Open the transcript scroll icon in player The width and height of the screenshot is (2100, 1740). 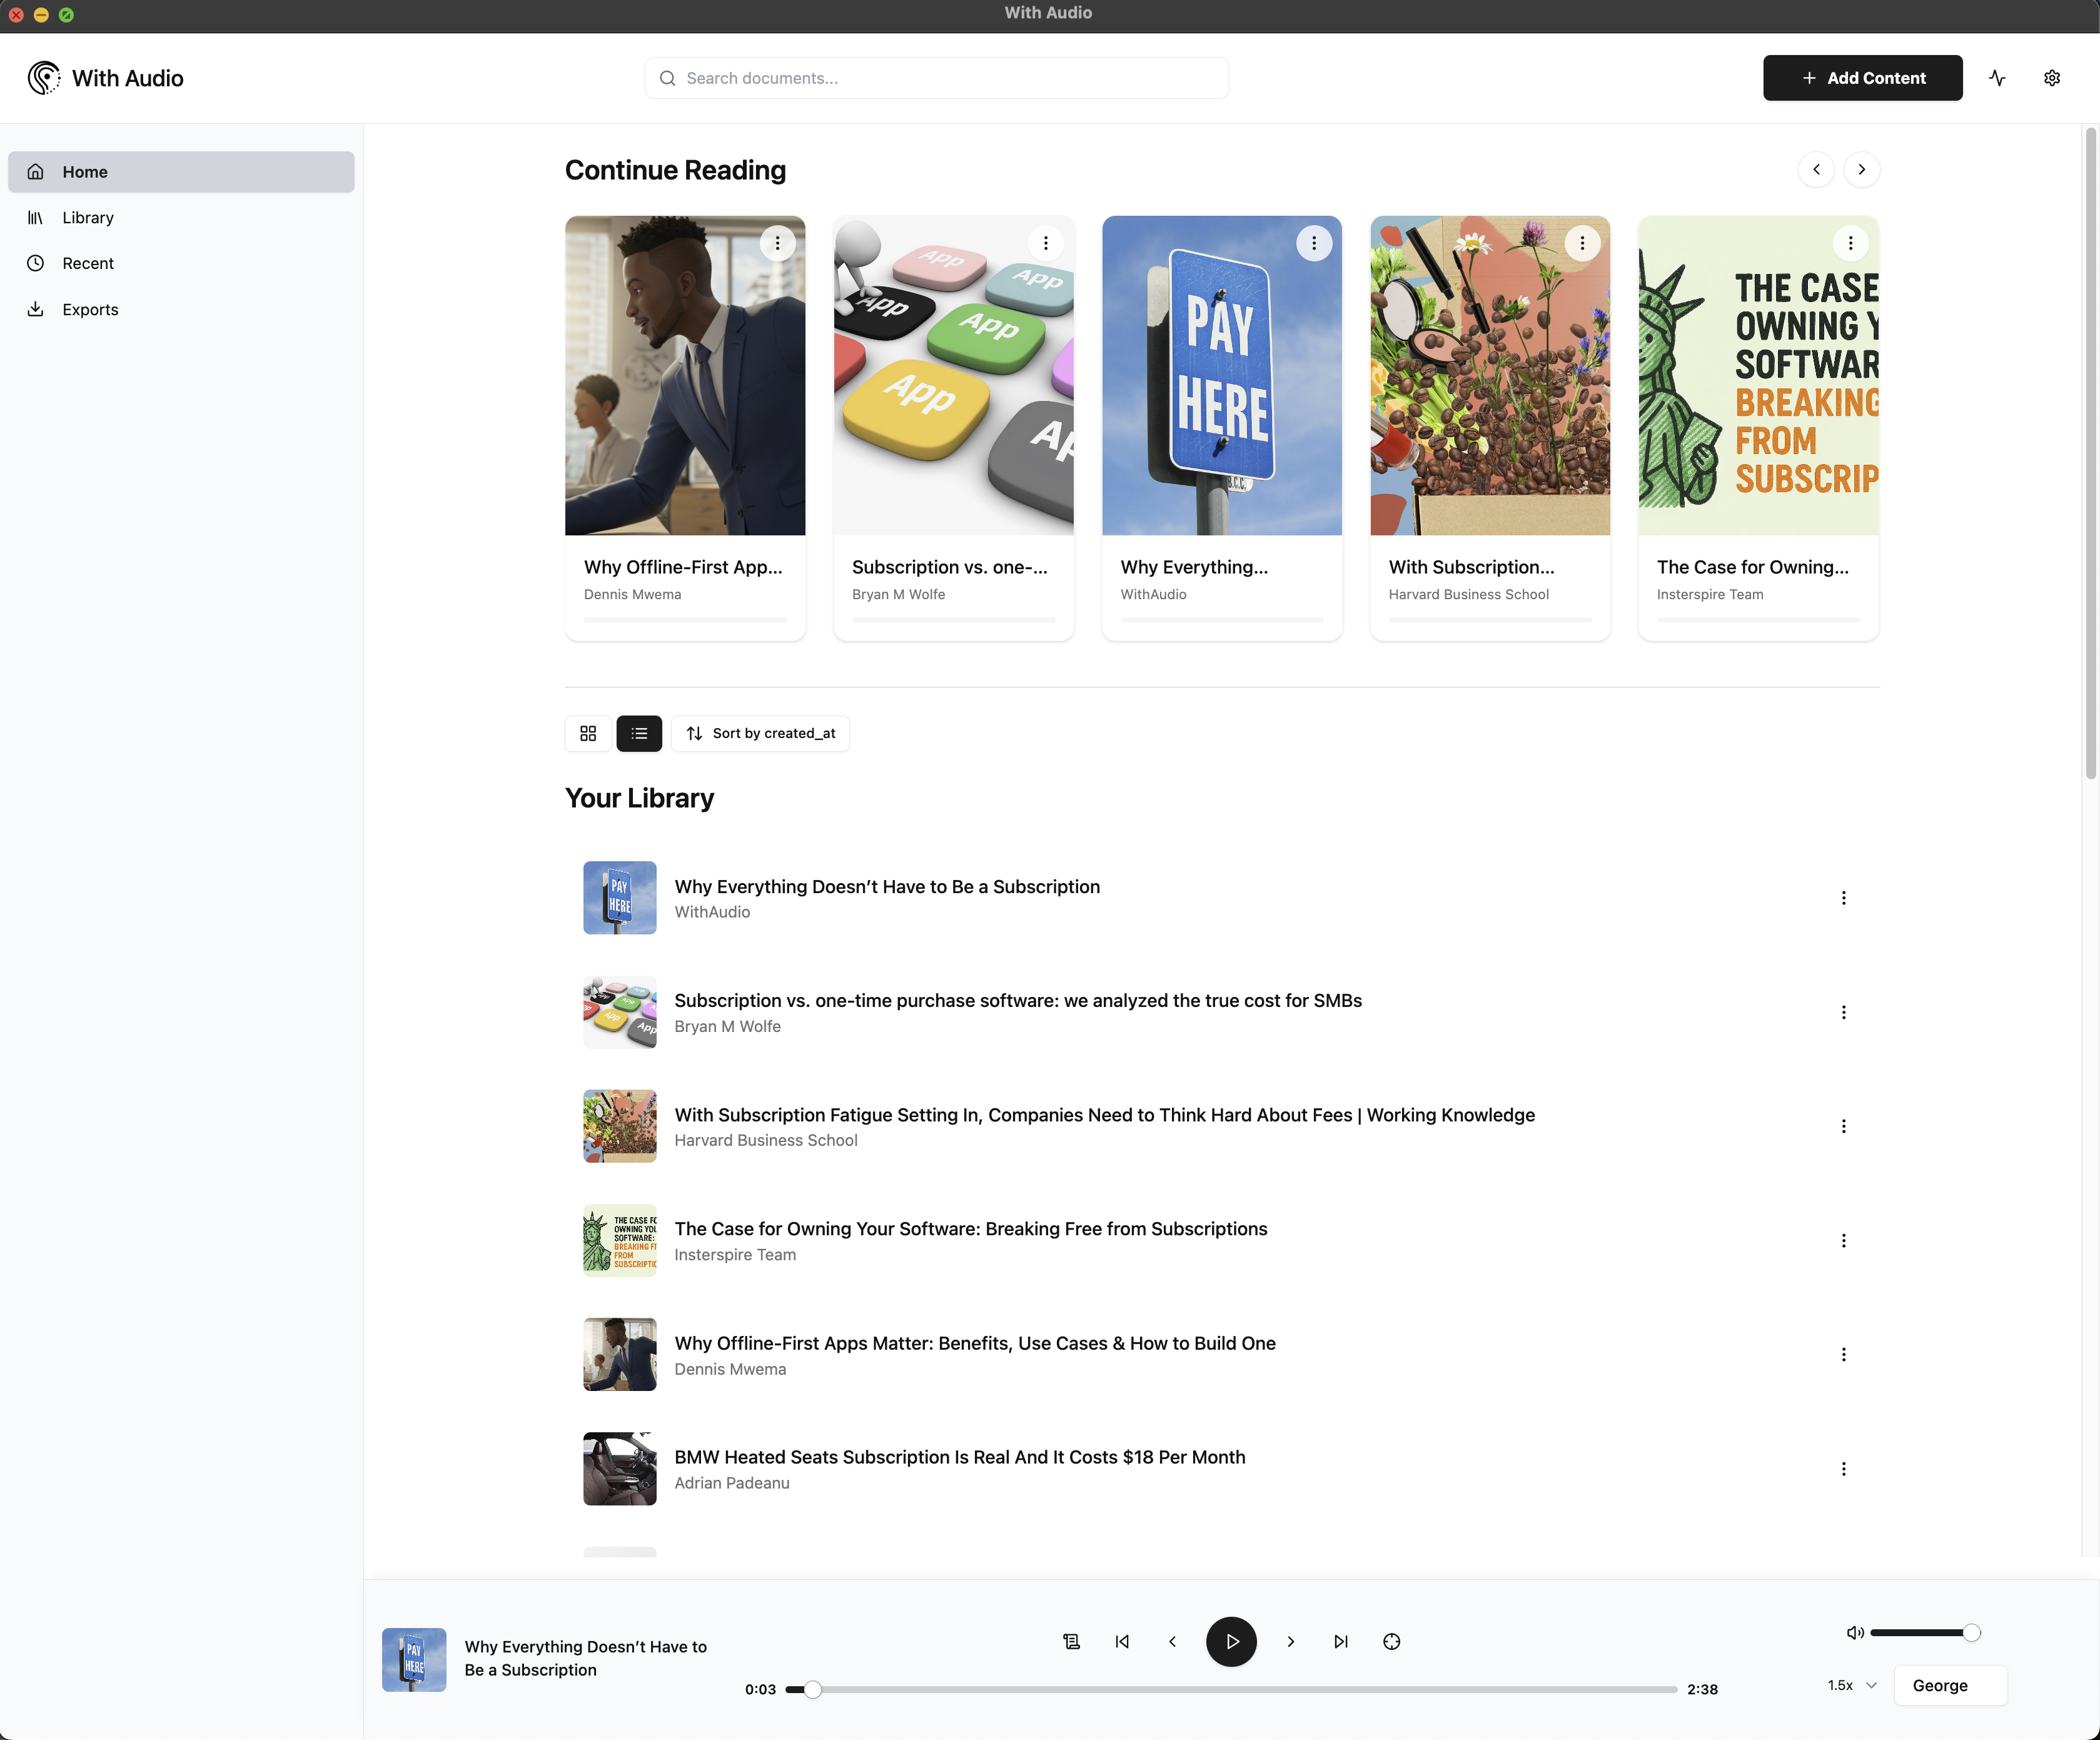click(x=1071, y=1641)
